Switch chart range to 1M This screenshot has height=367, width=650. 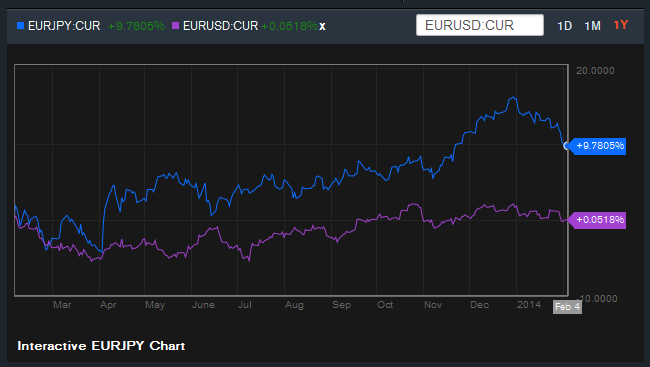(592, 26)
